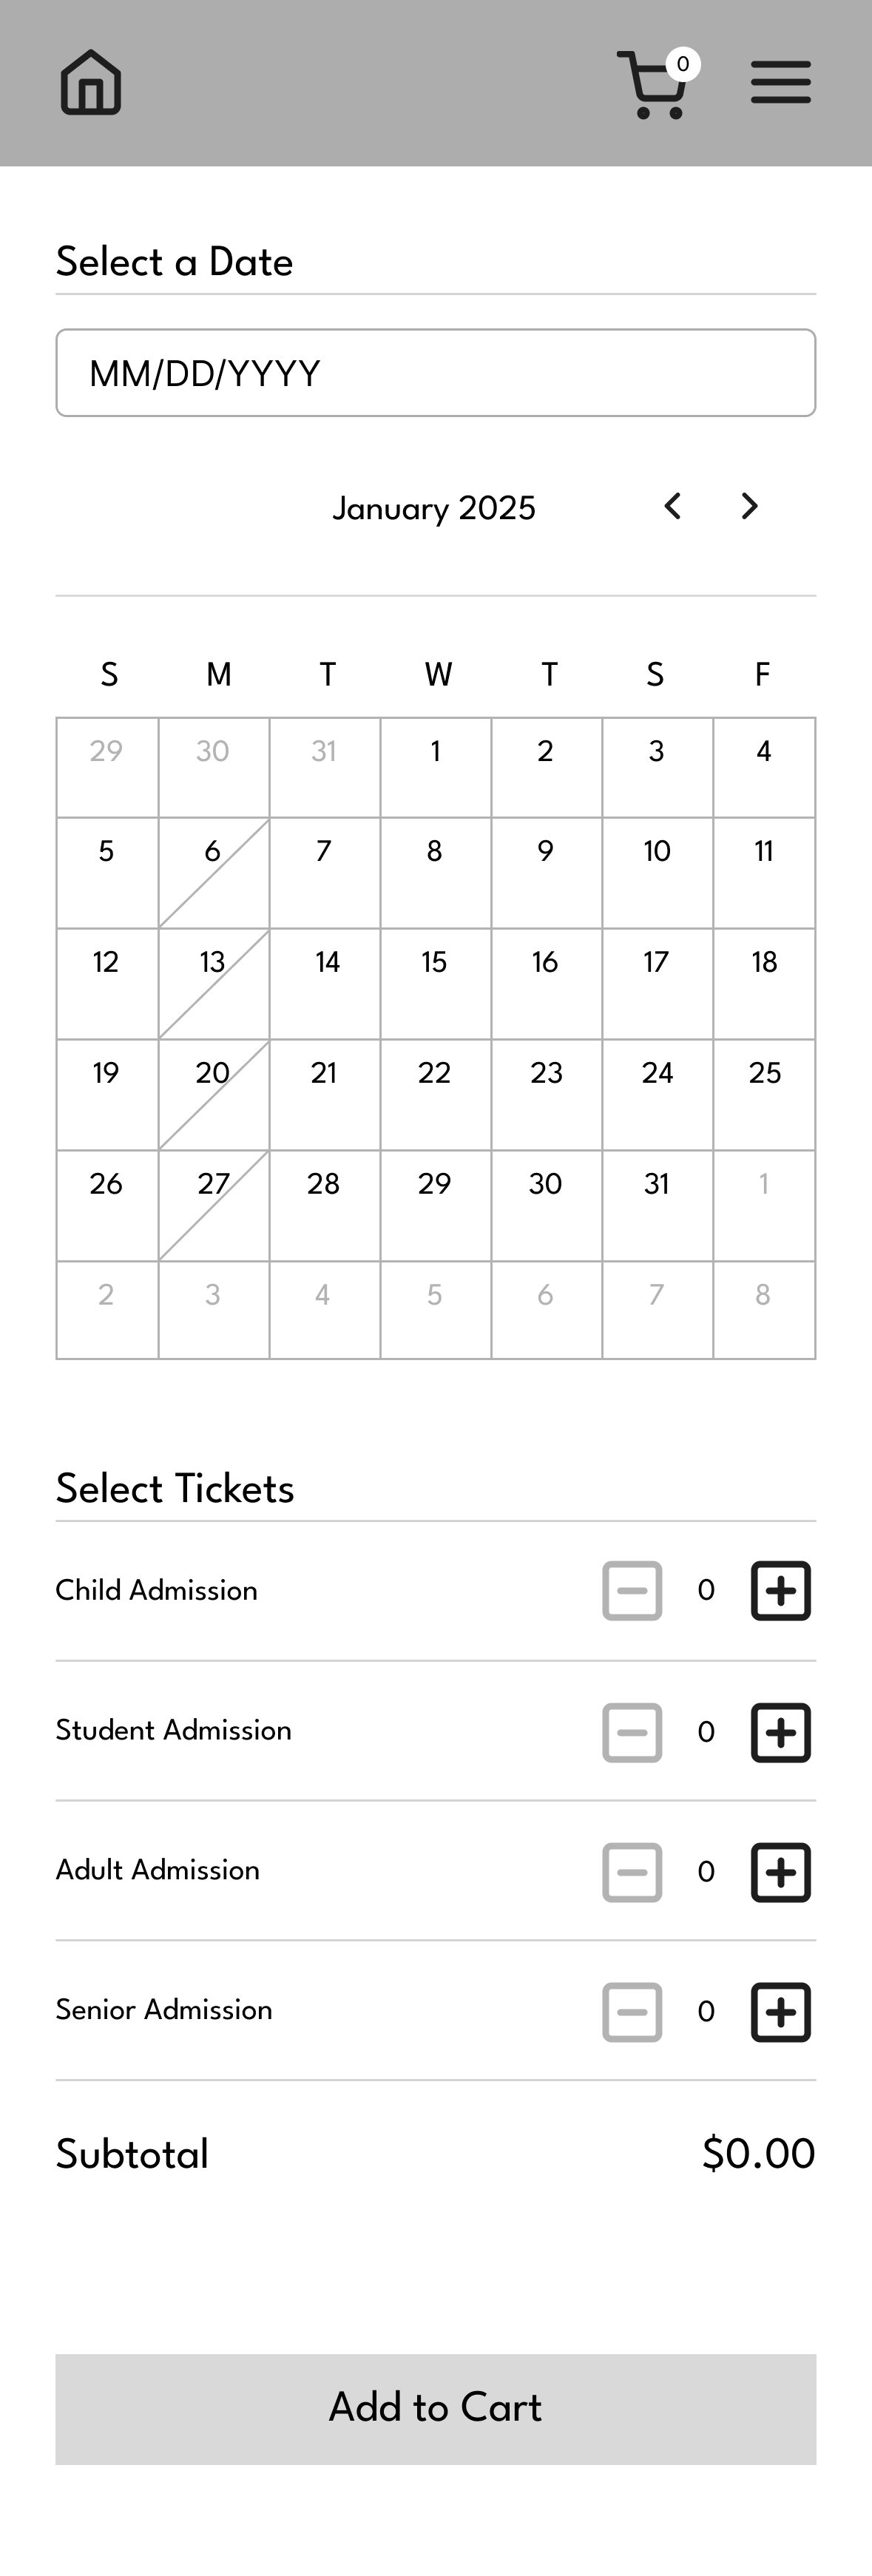Viewport: 872px width, 2576px height.
Task: Decrease Adult Admission ticket count
Action: coord(632,1872)
